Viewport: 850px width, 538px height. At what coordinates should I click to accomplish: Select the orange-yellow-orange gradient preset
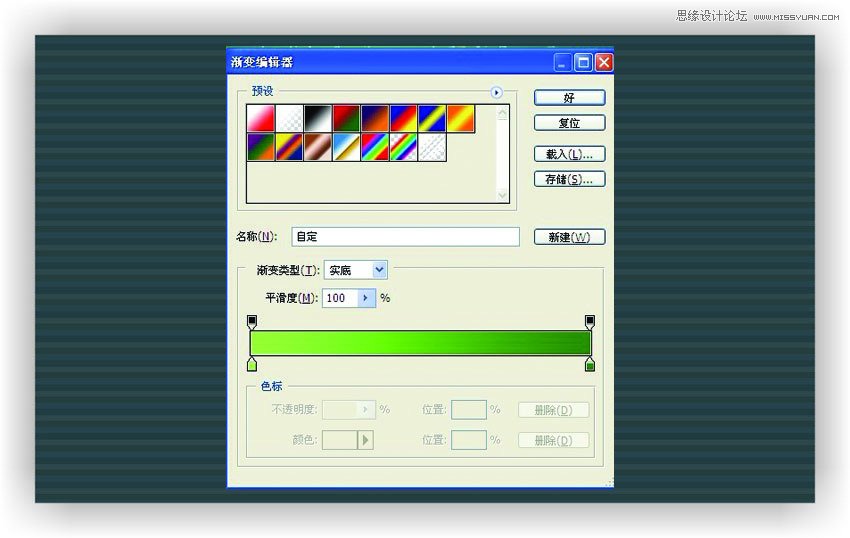[x=461, y=118]
